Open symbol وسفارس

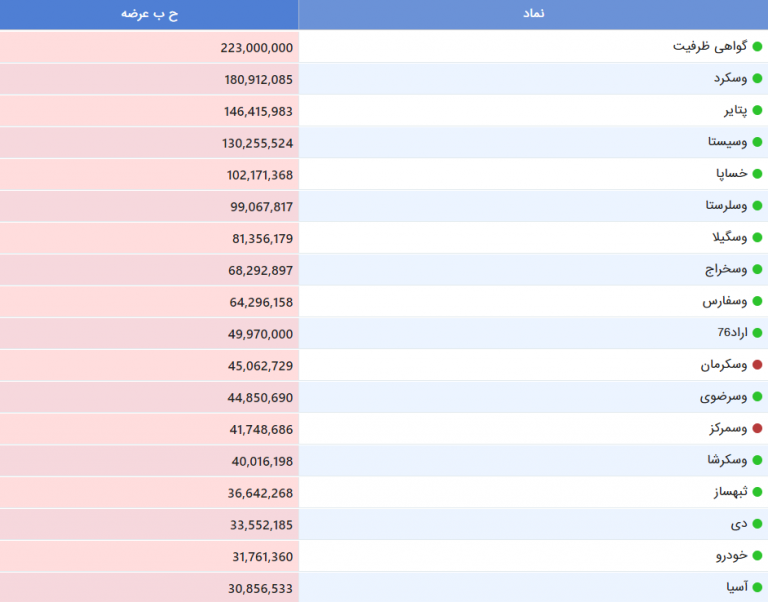725,302
